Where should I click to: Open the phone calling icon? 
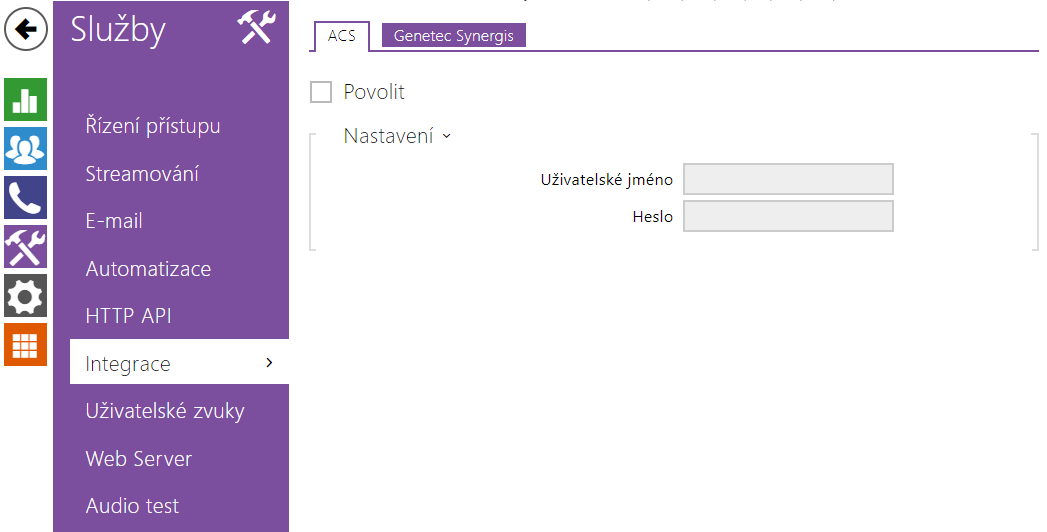(25, 198)
